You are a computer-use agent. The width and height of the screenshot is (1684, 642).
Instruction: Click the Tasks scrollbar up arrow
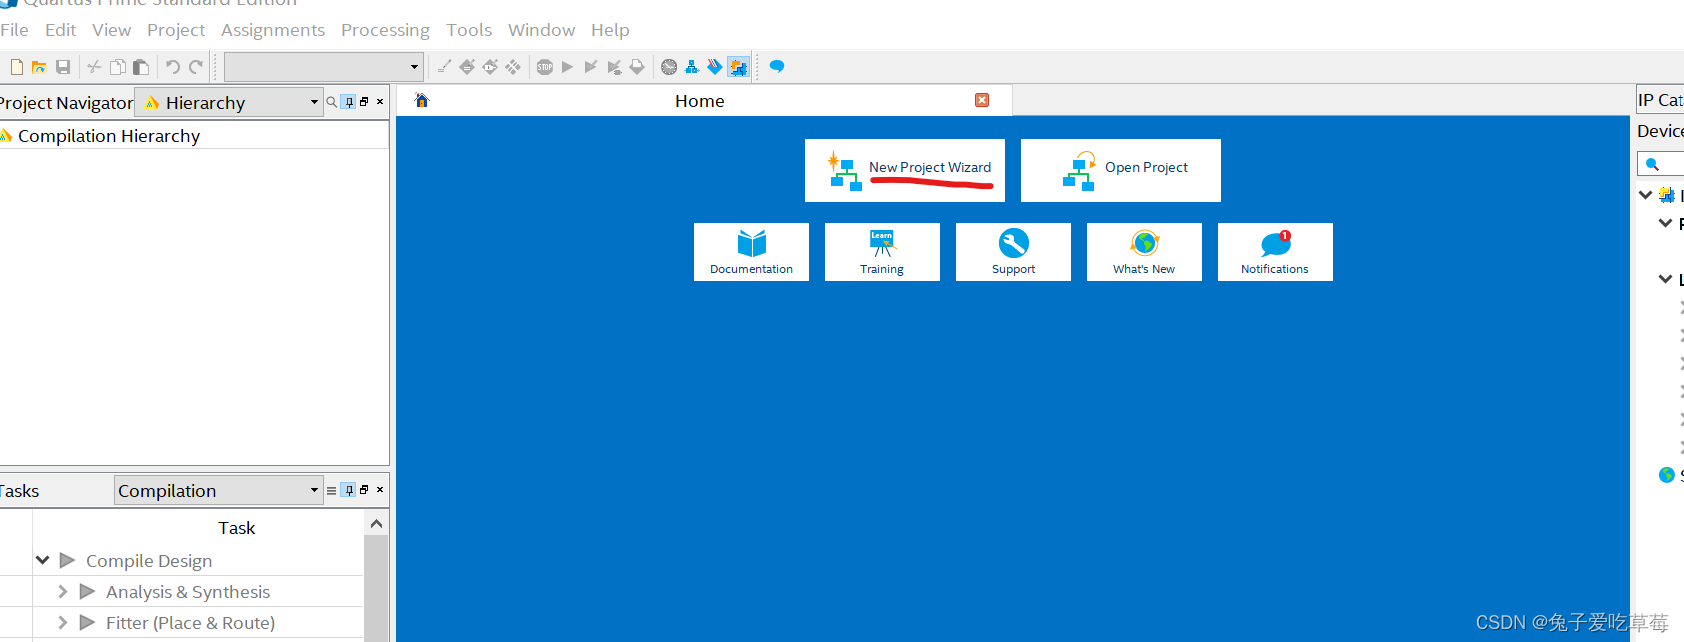[376, 524]
